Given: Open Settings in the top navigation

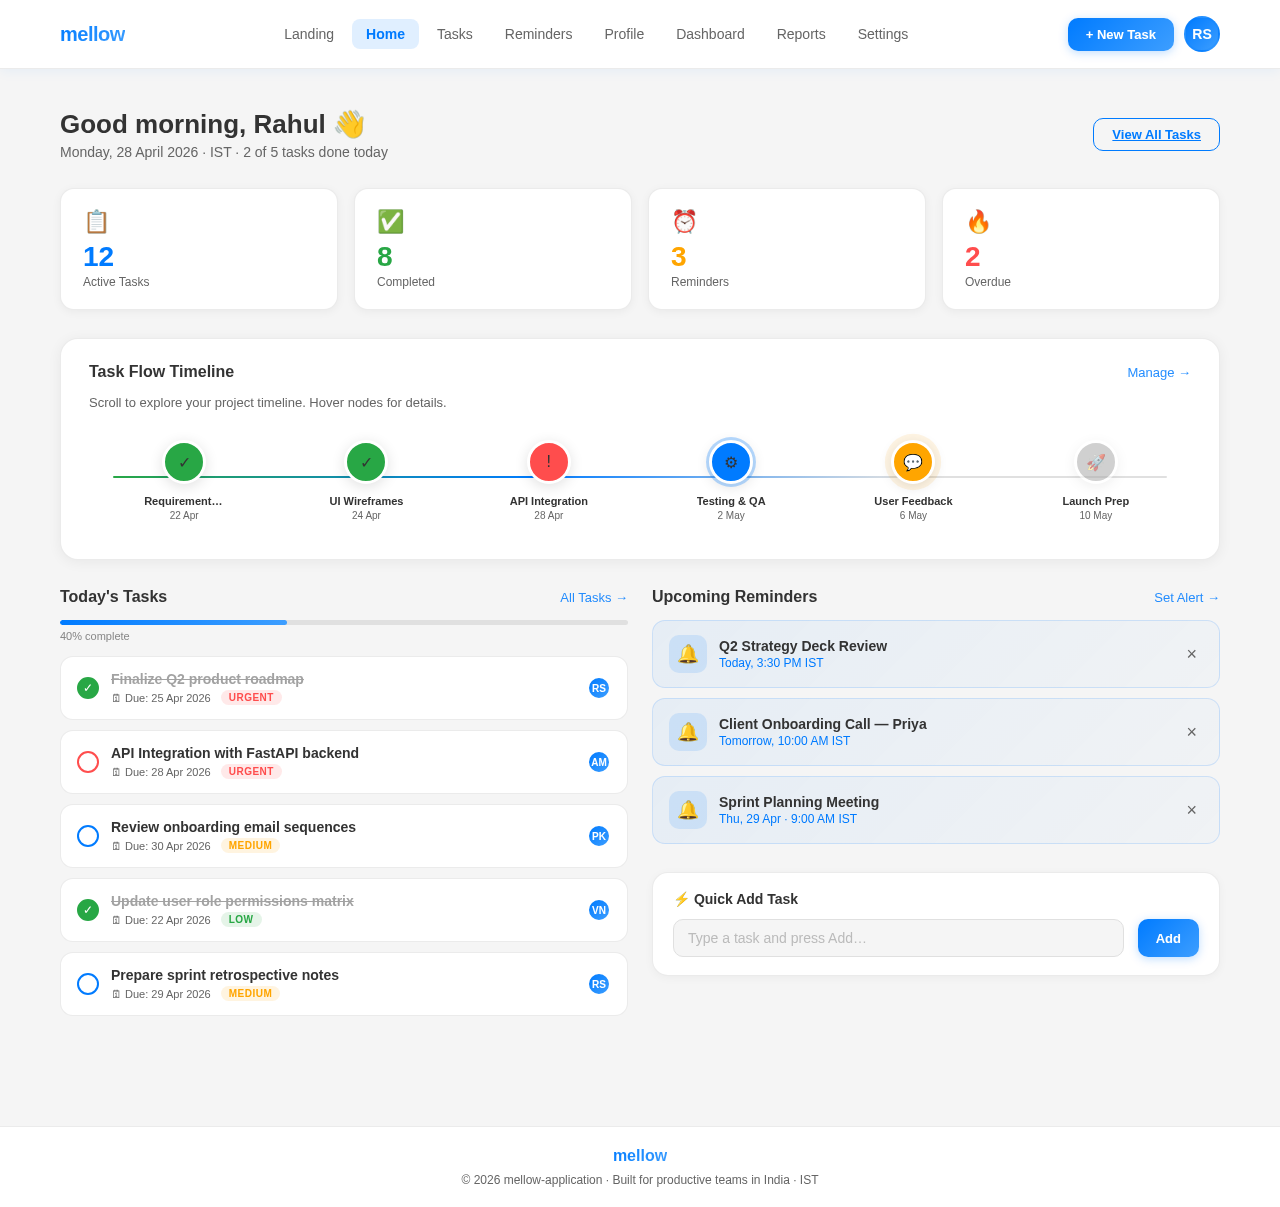Looking at the screenshot, I should pyautogui.click(x=883, y=34).
